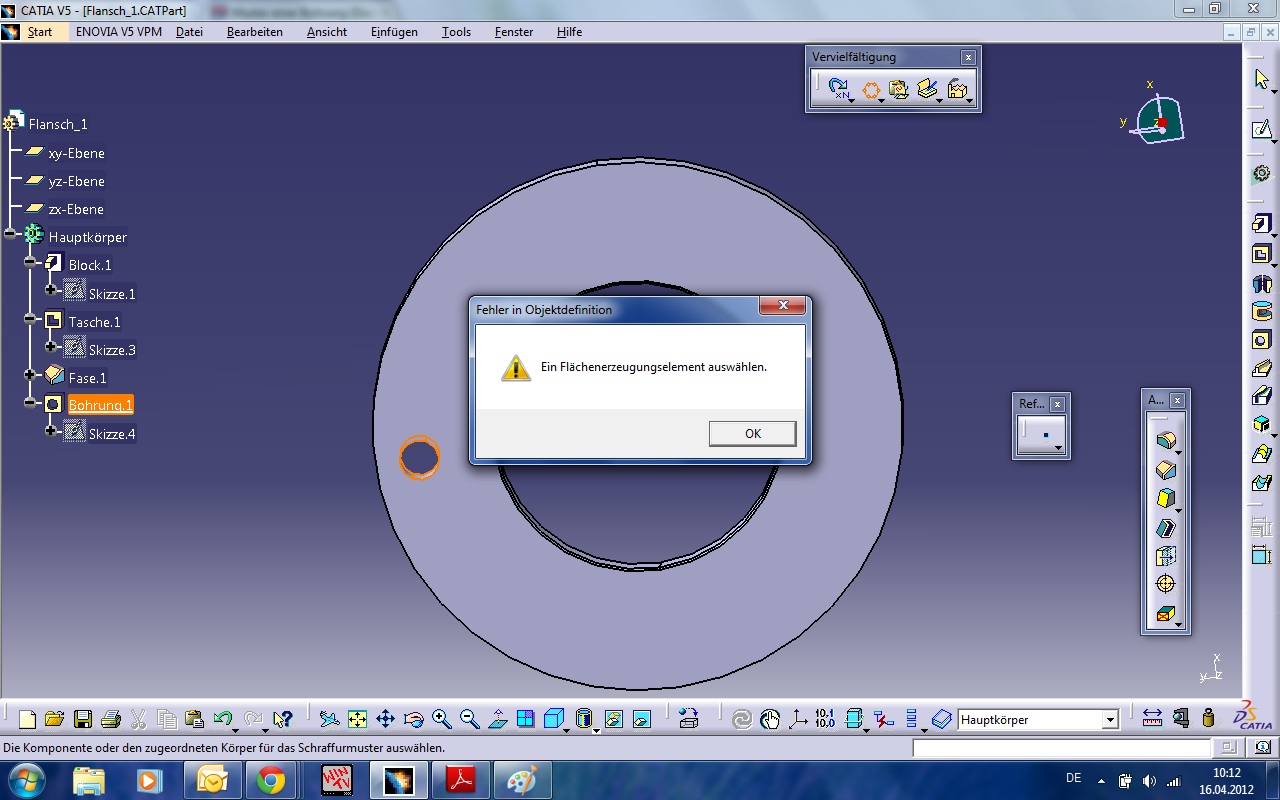Click the Shaft icon
Viewport: 1280px width, 800px height.
[x=1262, y=283]
